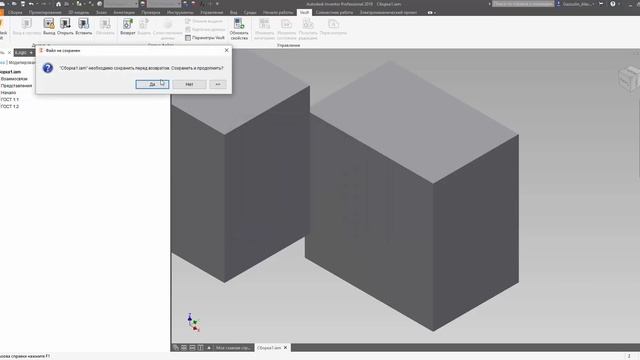The height and width of the screenshot is (360, 640).
Task: Open the appearance dropdown in title bar
Action: [x=164, y=4]
